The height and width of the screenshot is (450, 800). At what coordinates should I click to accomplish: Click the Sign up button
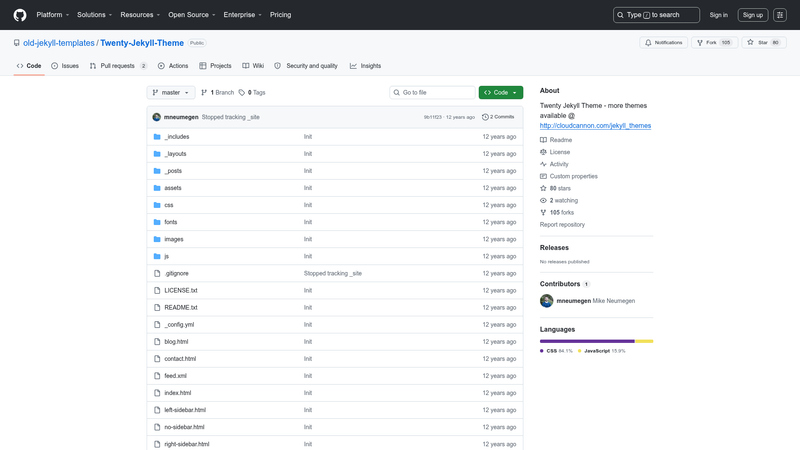click(753, 15)
